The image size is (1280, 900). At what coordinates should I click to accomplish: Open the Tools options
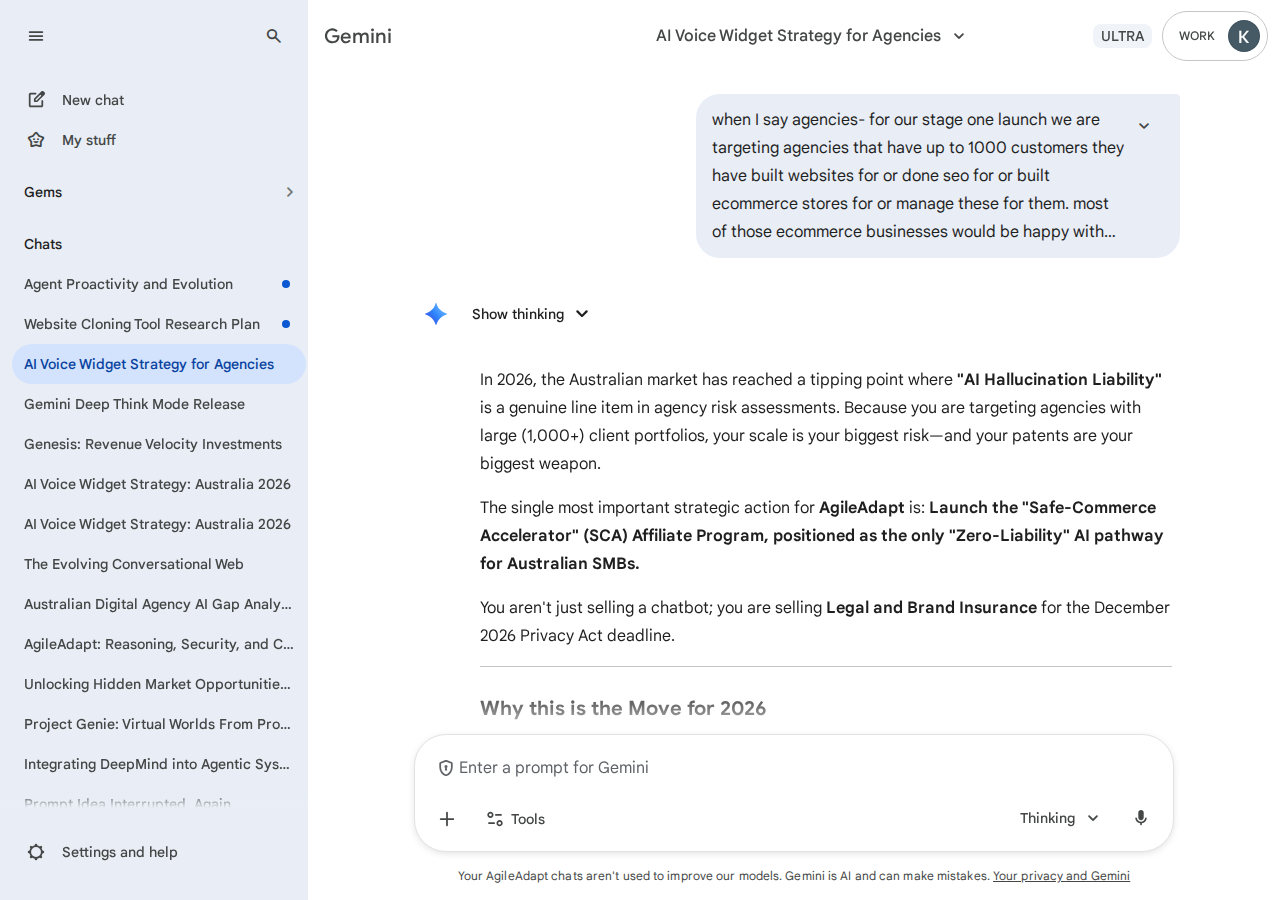(x=516, y=819)
